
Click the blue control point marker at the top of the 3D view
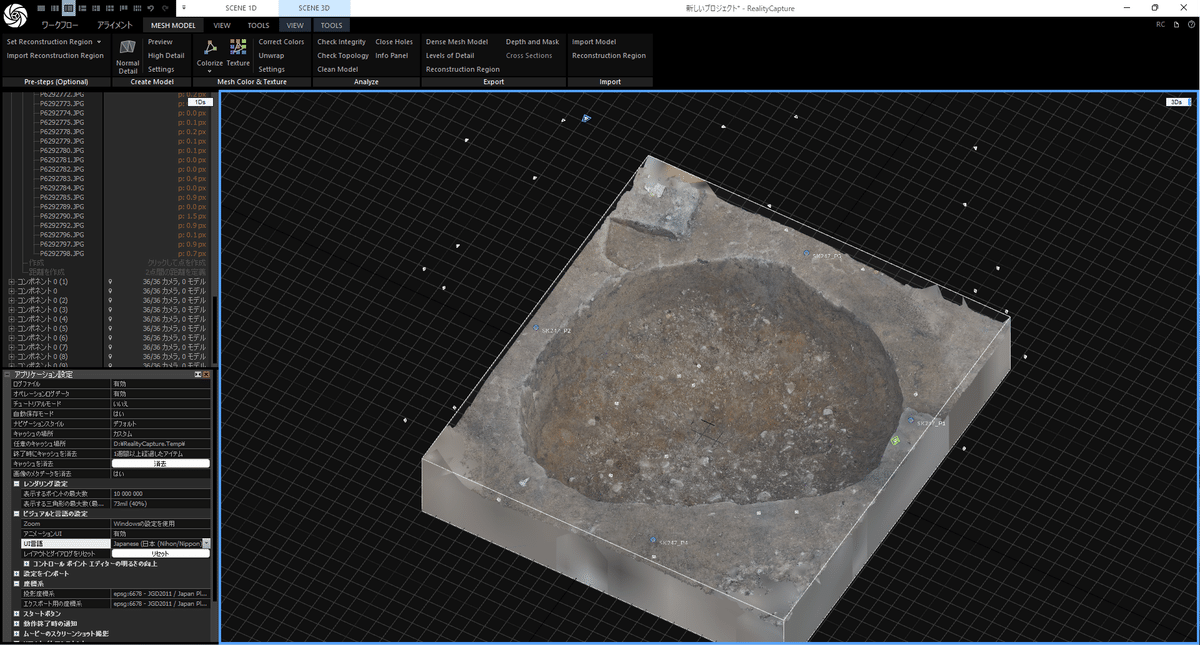[x=586, y=119]
